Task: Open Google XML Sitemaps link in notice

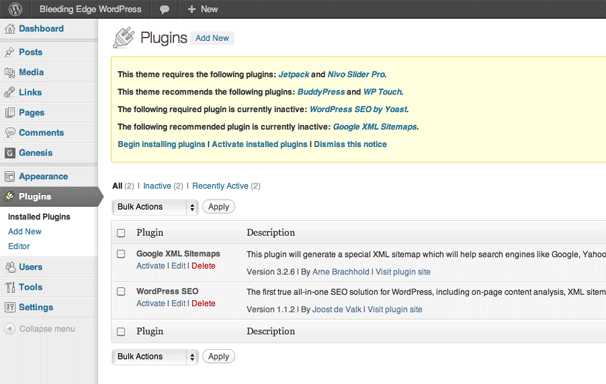Action: pos(374,127)
